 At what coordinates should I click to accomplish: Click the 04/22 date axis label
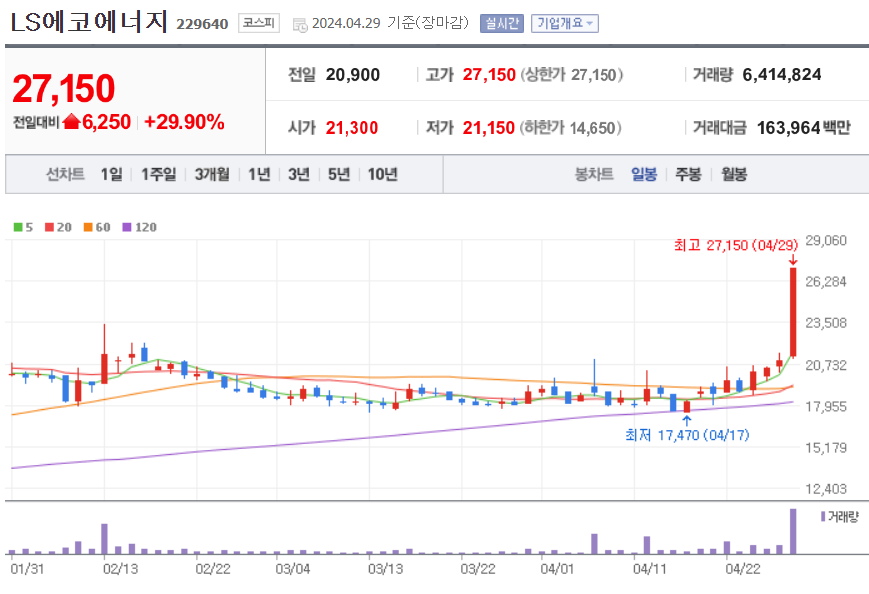[743, 569]
